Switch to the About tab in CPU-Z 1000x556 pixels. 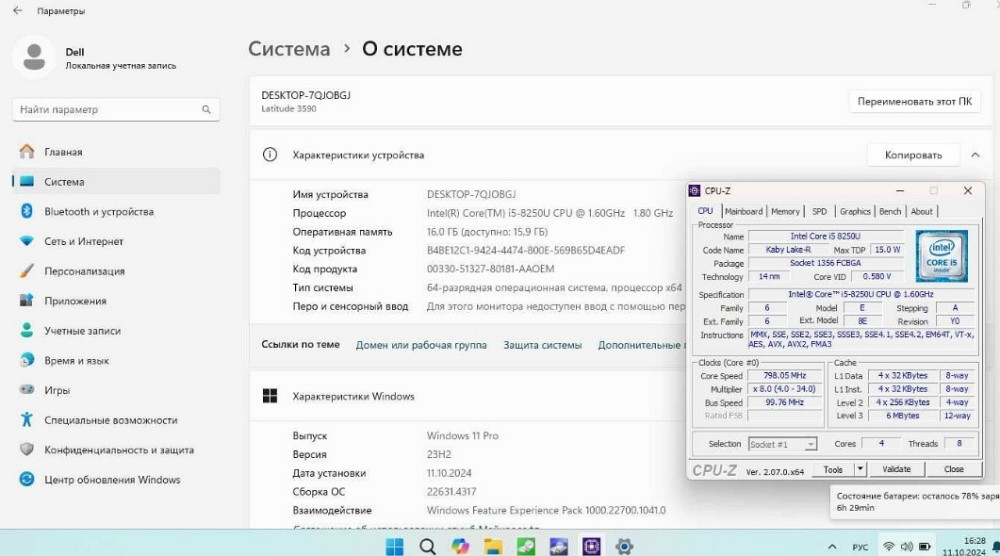[922, 211]
